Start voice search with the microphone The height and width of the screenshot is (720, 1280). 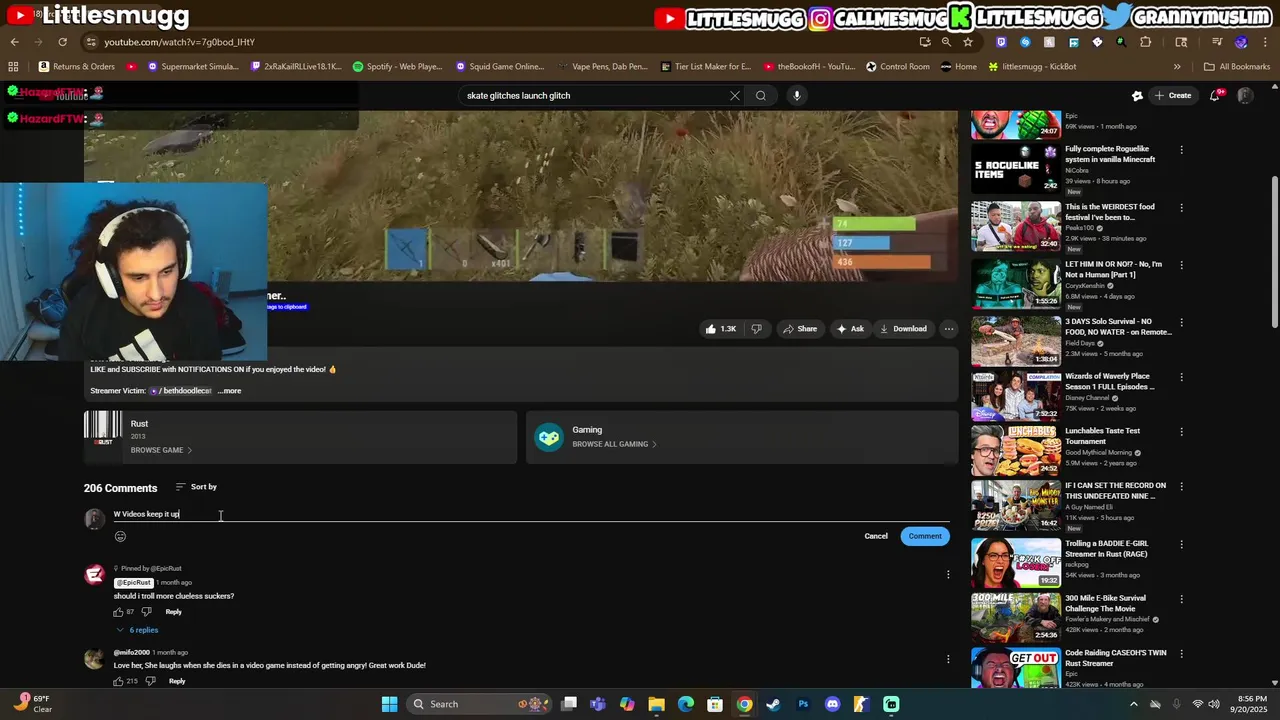tap(796, 96)
